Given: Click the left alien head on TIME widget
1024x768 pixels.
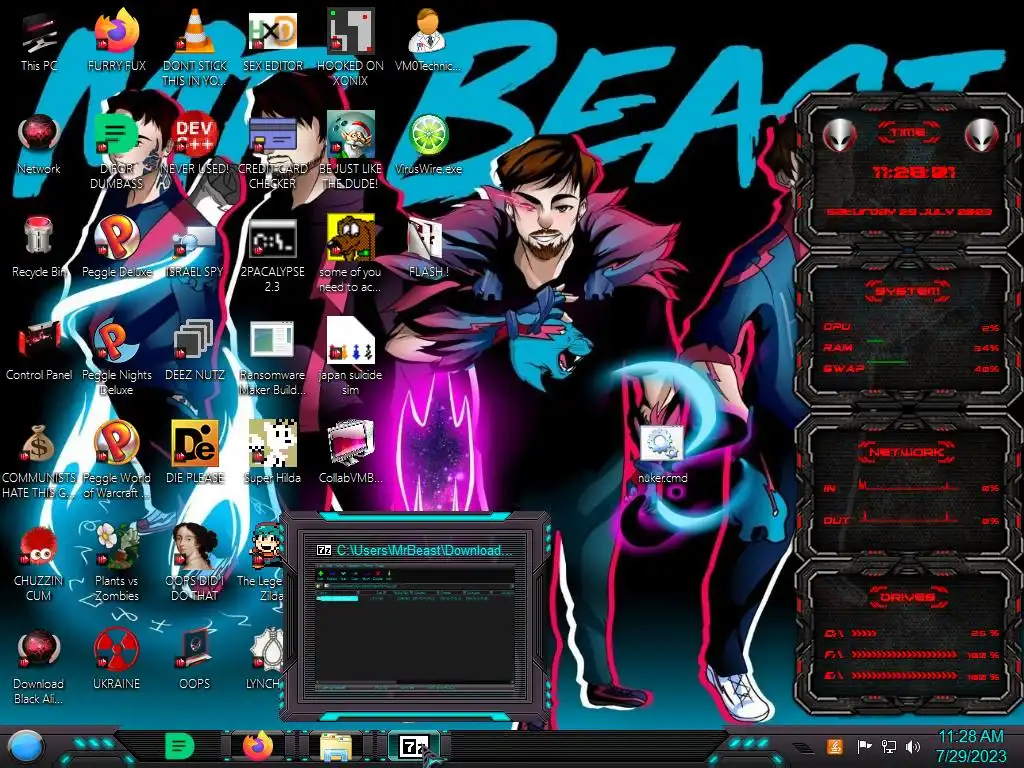Looking at the screenshot, I should pos(839,136).
